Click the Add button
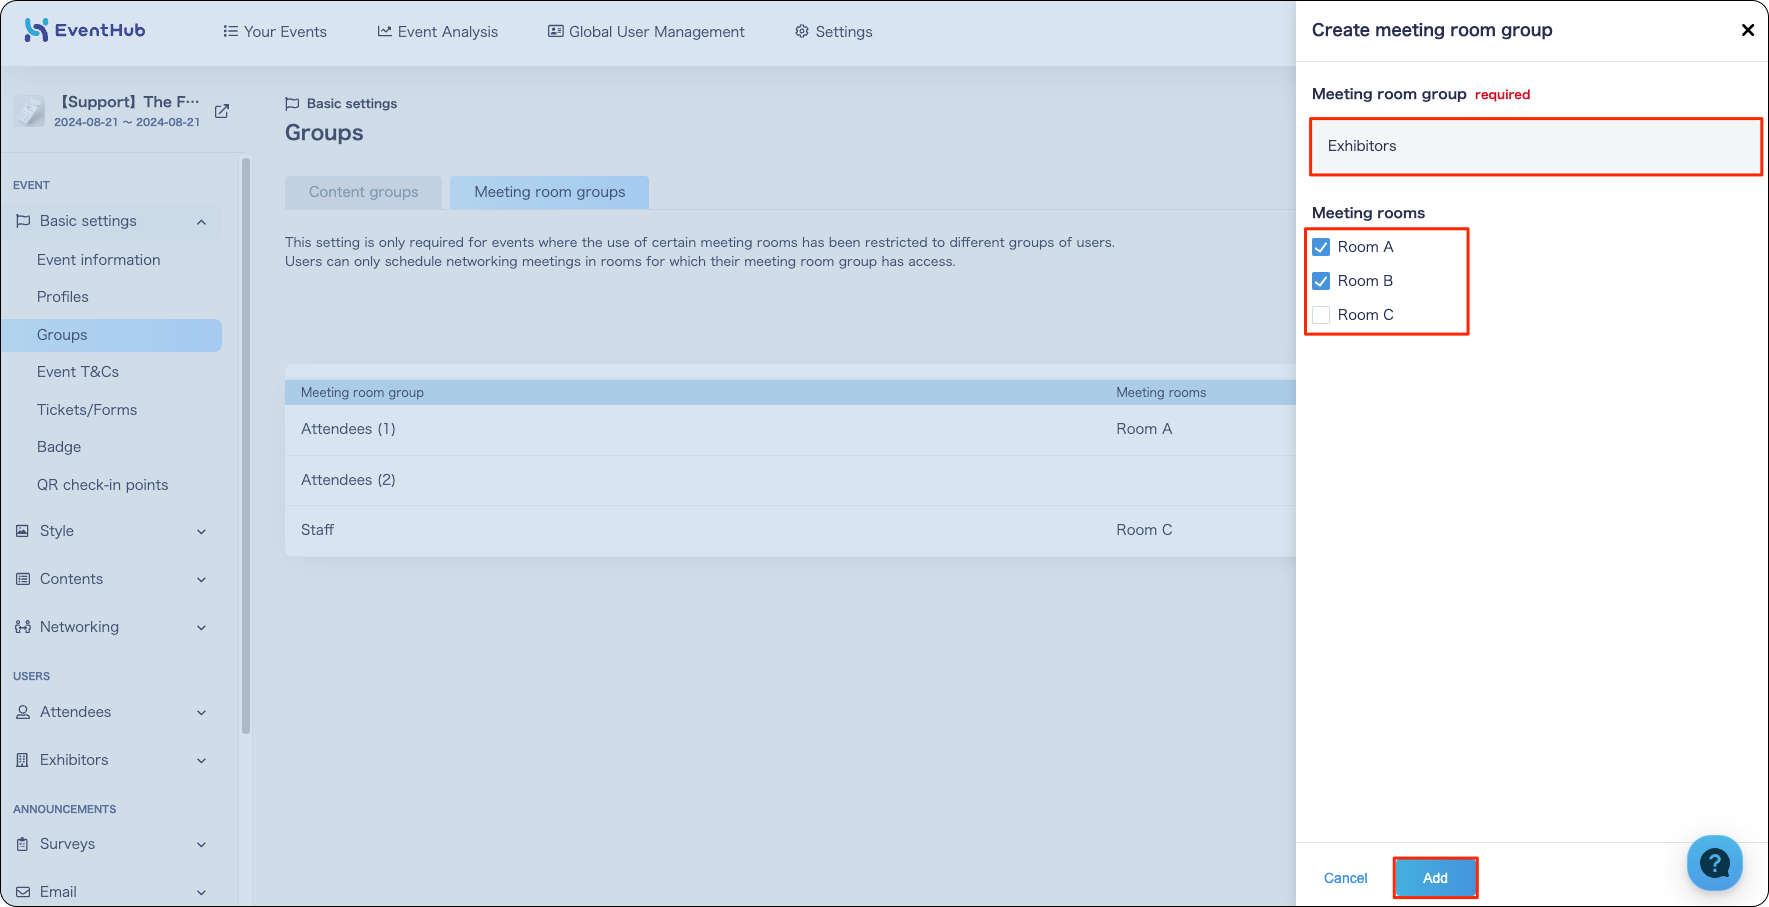This screenshot has height=907, width=1769. [x=1435, y=878]
